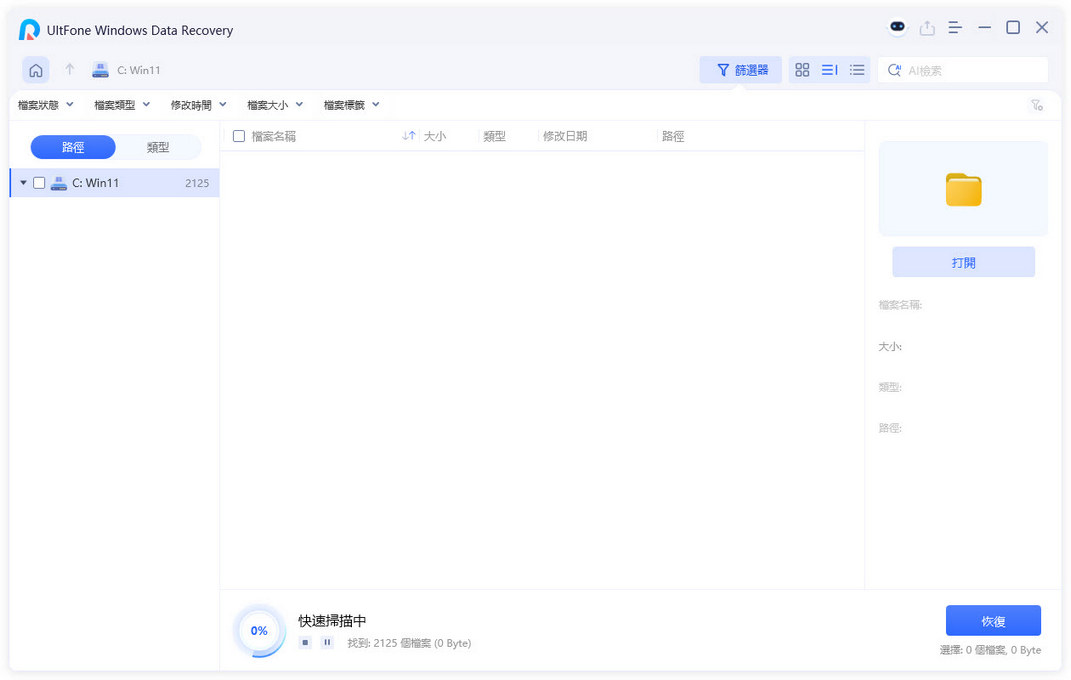Click the 恢復 recover button

pyautogui.click(x=992, y=621)
